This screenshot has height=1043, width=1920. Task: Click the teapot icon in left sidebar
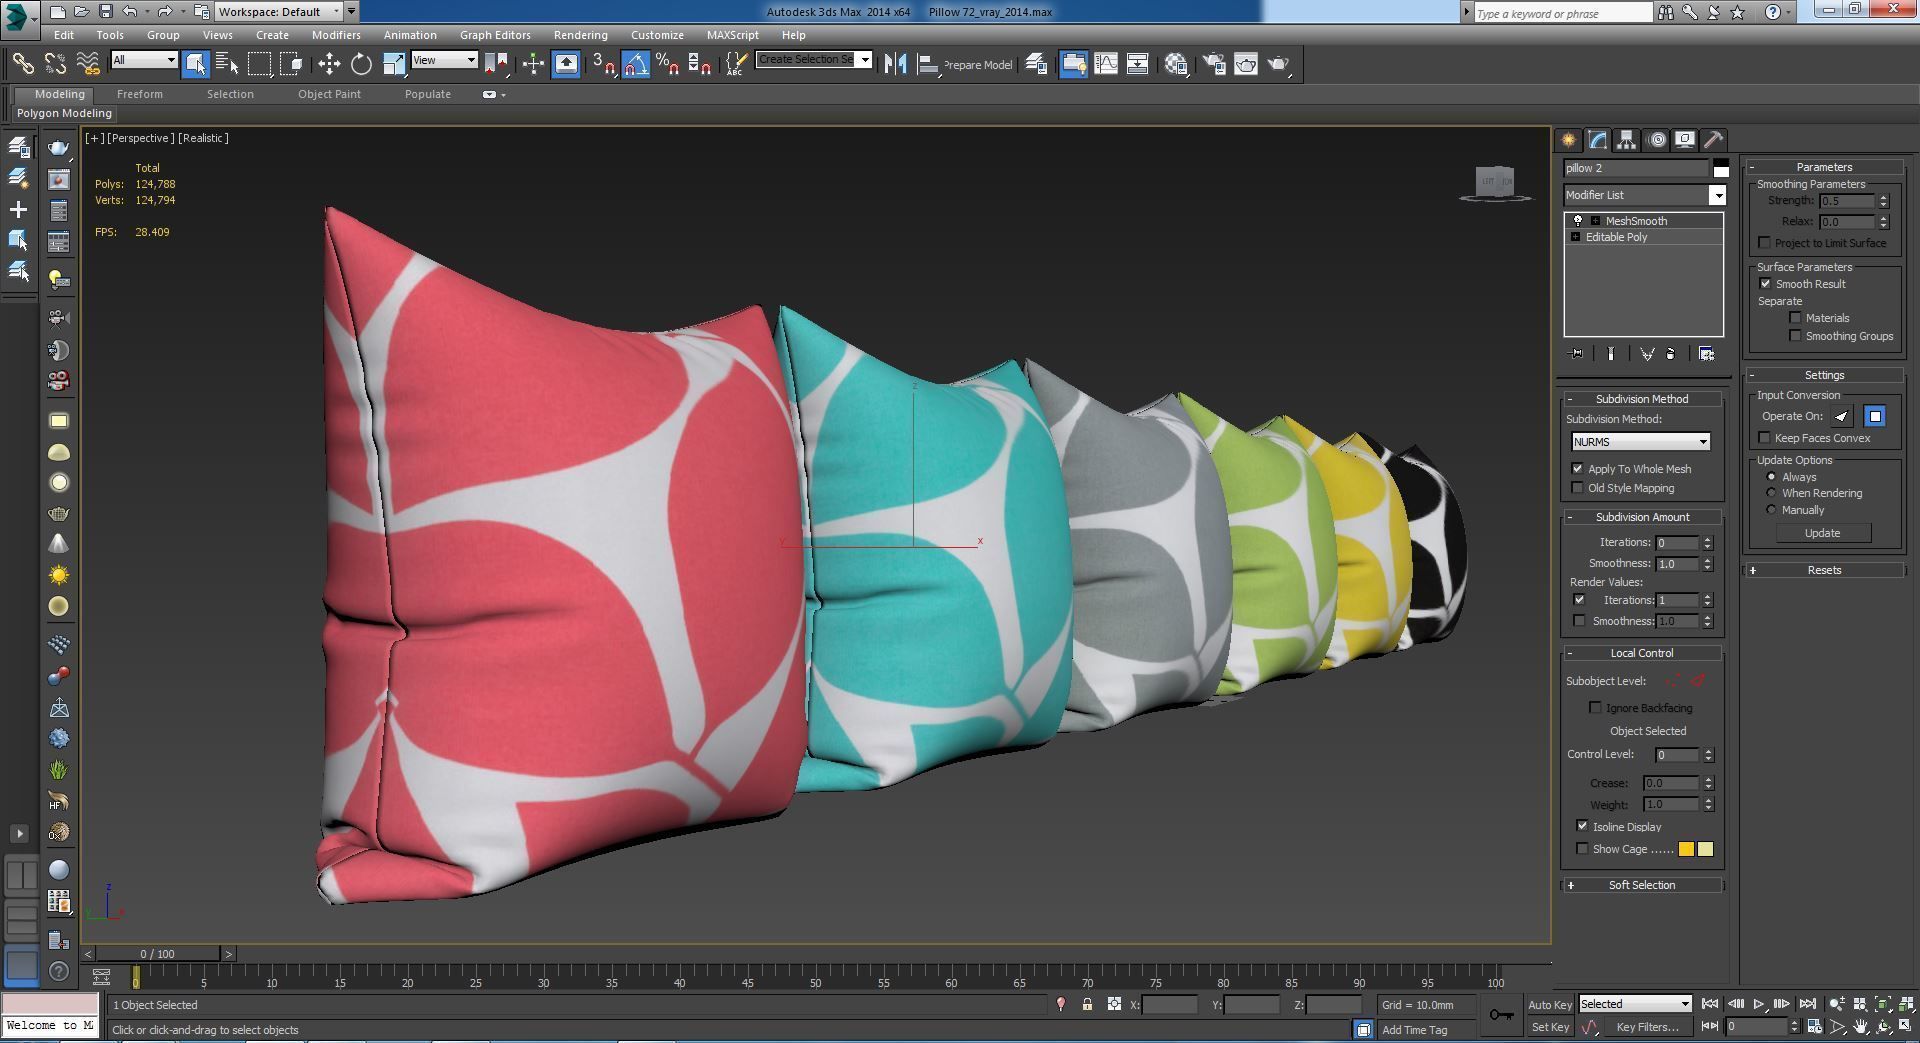pyautogui.click(x=59, y=148)
